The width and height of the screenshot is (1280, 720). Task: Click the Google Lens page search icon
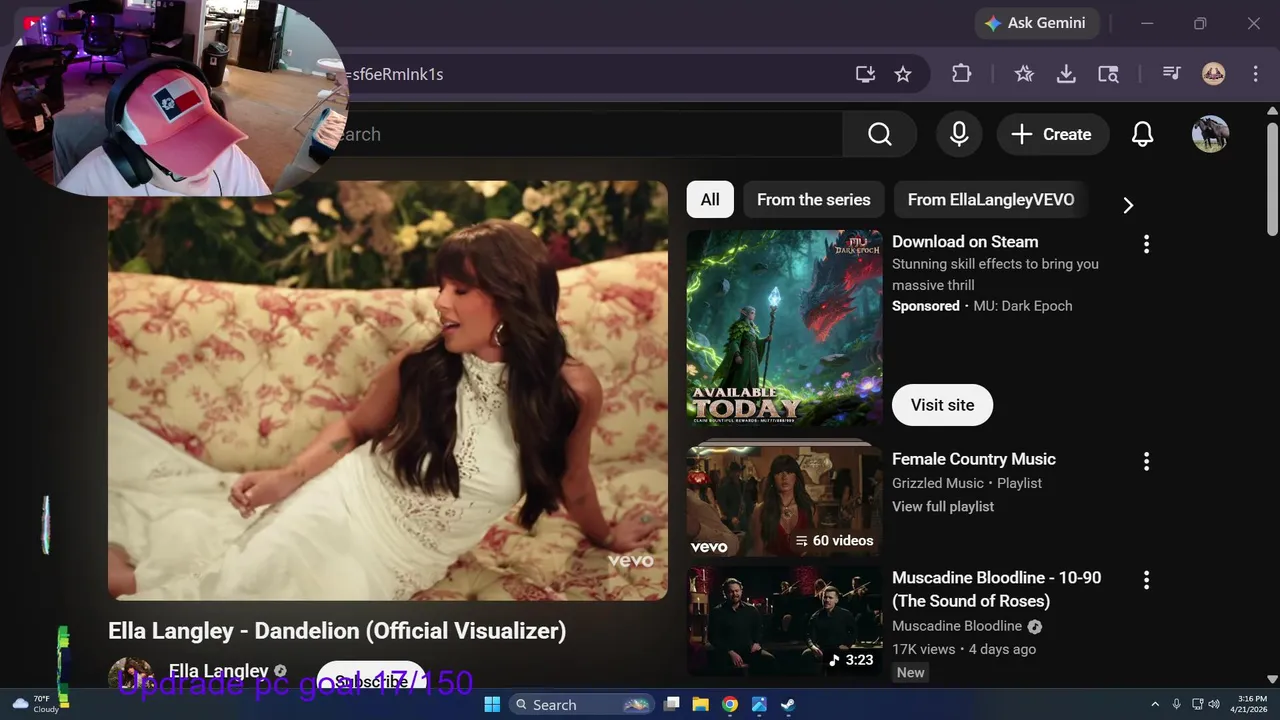tap(1108, 74)
